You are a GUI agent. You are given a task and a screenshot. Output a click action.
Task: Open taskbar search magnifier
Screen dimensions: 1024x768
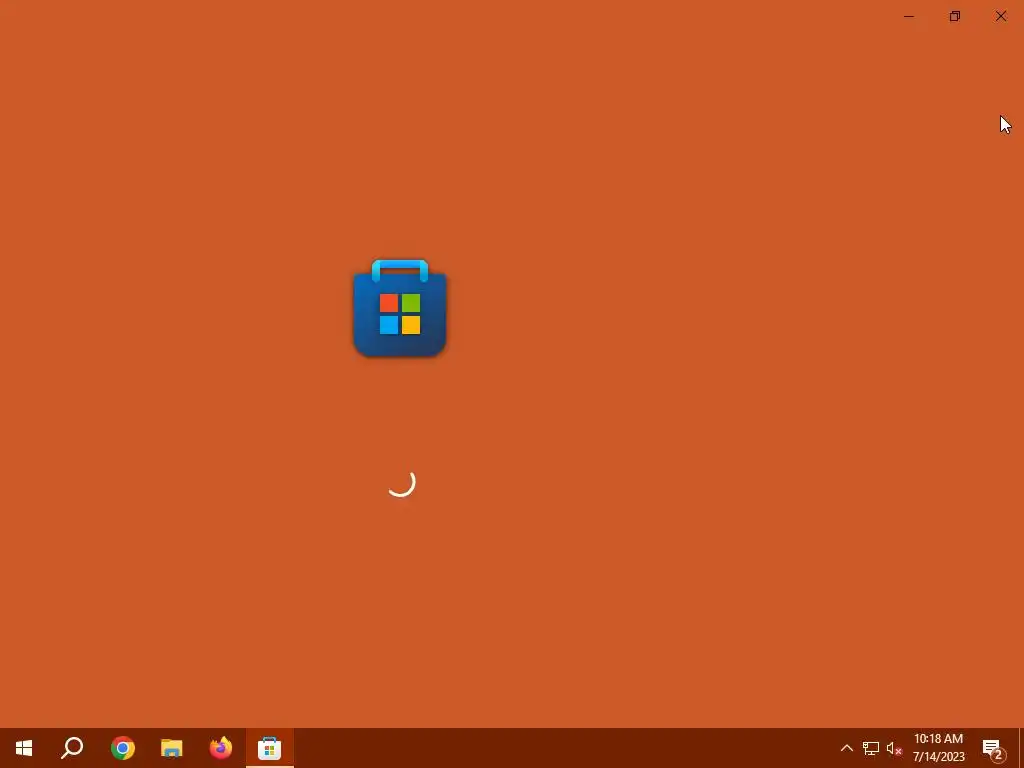tap(72, 748)
